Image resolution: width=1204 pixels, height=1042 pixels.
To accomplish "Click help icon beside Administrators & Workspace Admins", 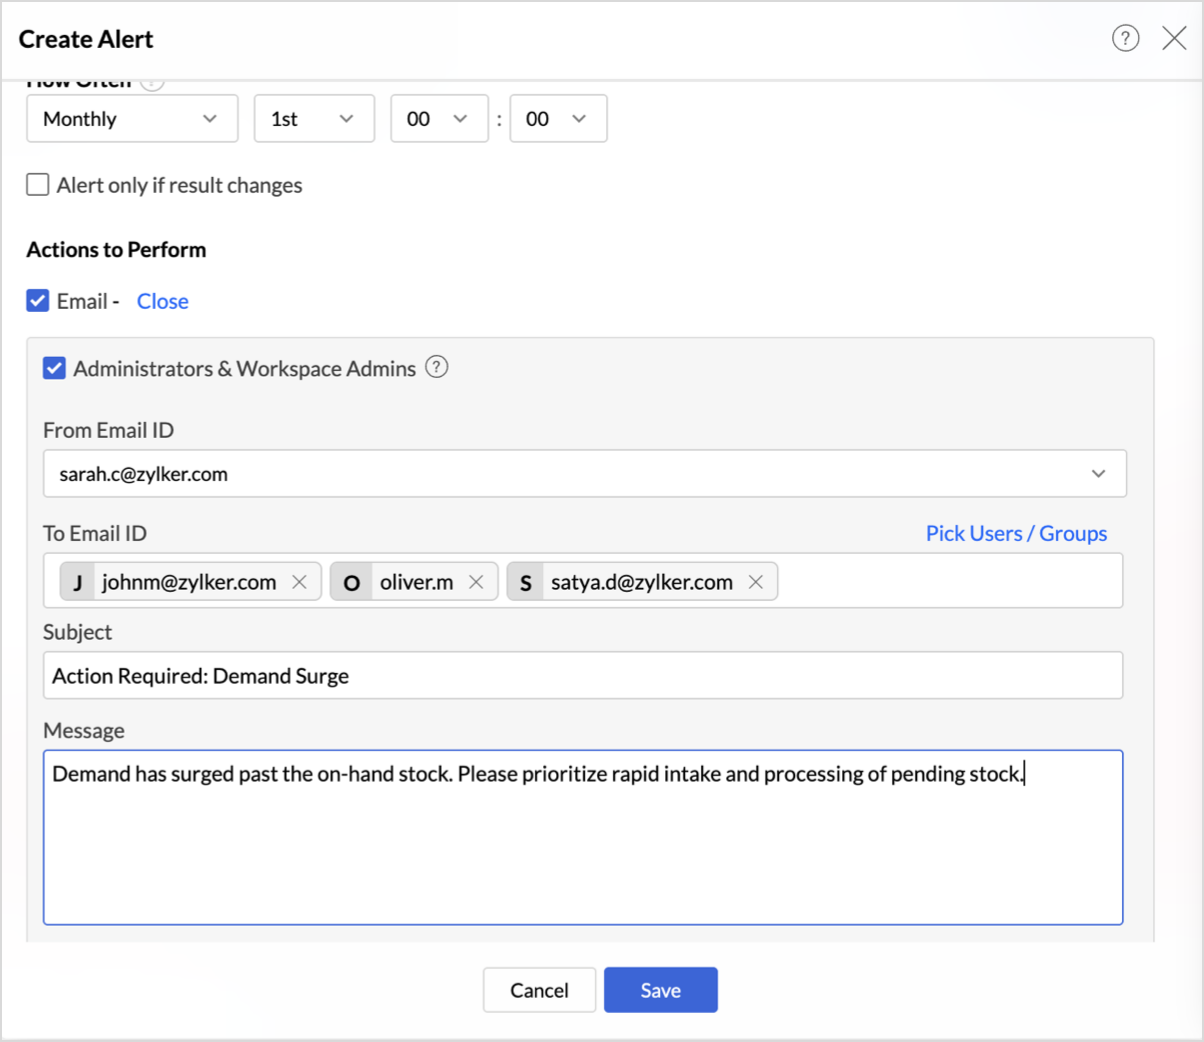I will coord(436,367).
